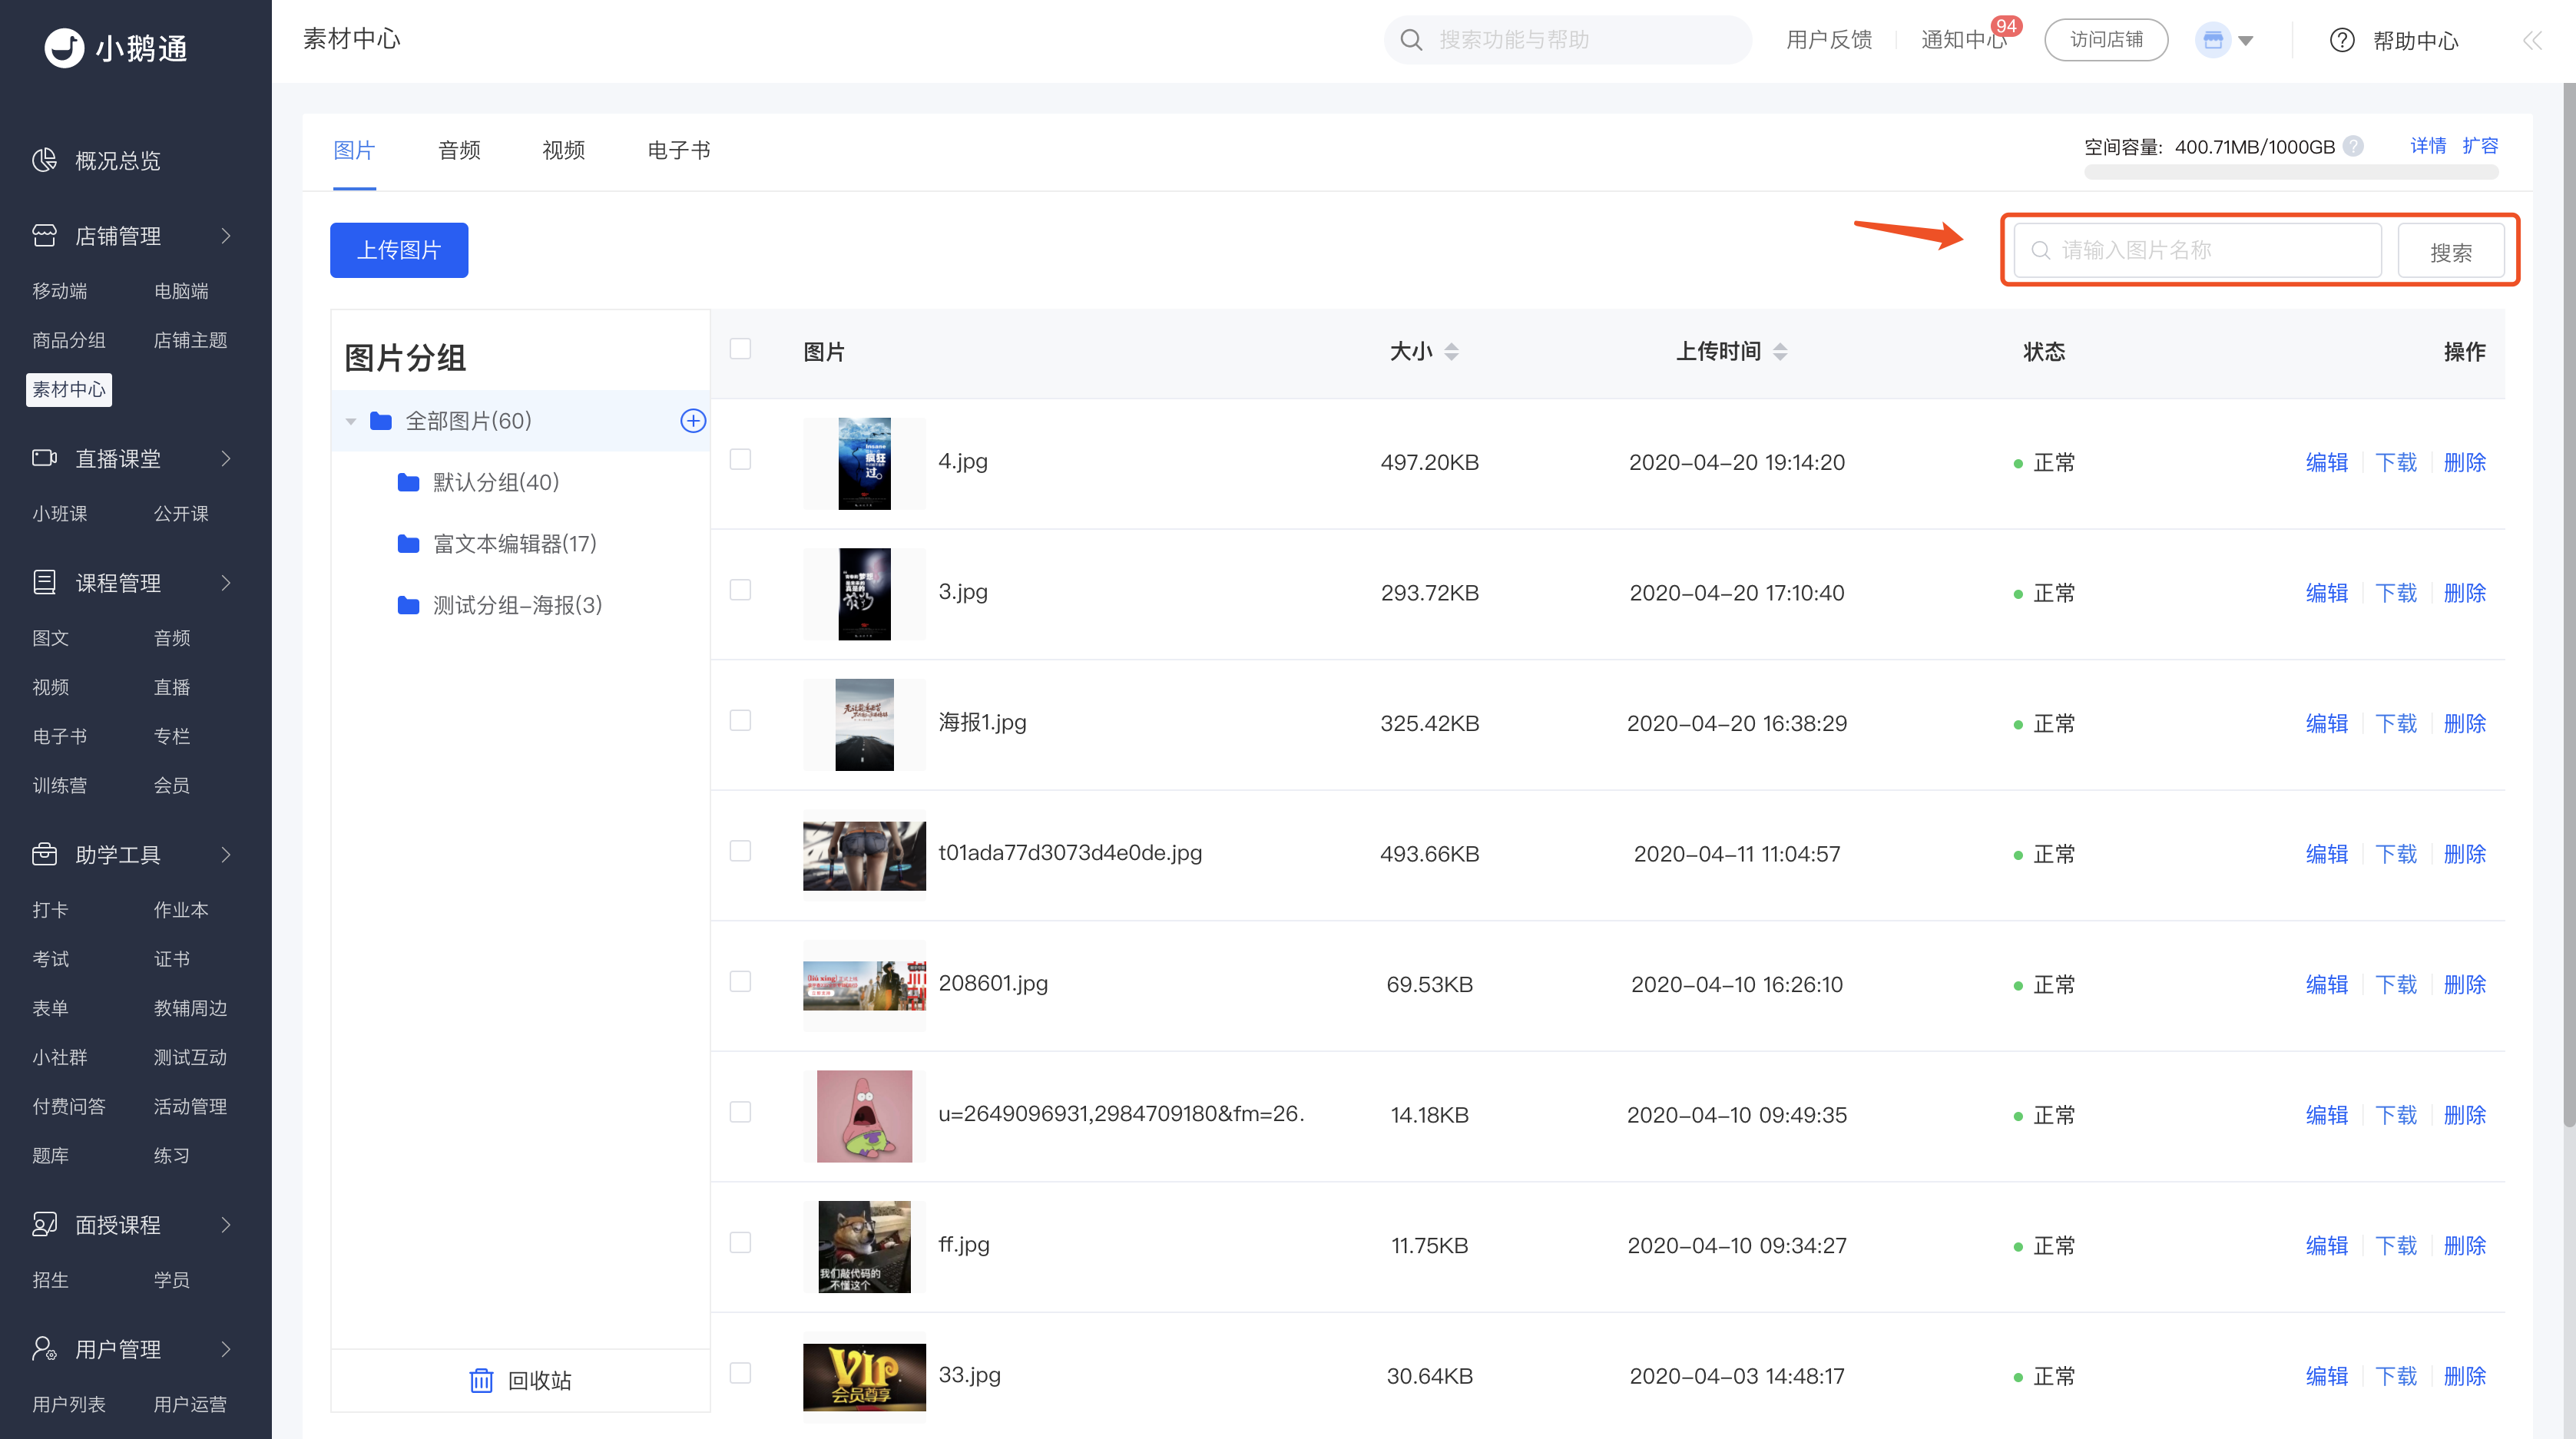Click 编辑 for 3.jpg
Screen dimensions: 2576x1439
pos(2327,593)
